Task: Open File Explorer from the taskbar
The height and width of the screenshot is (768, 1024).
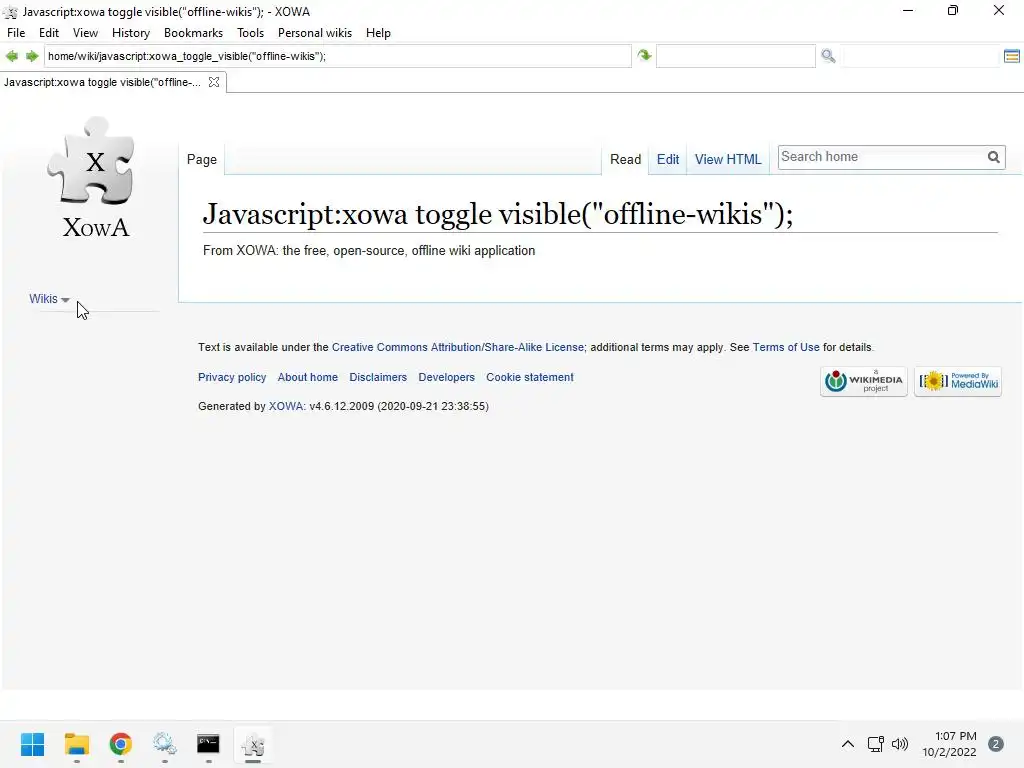Action: pos(77,744)
